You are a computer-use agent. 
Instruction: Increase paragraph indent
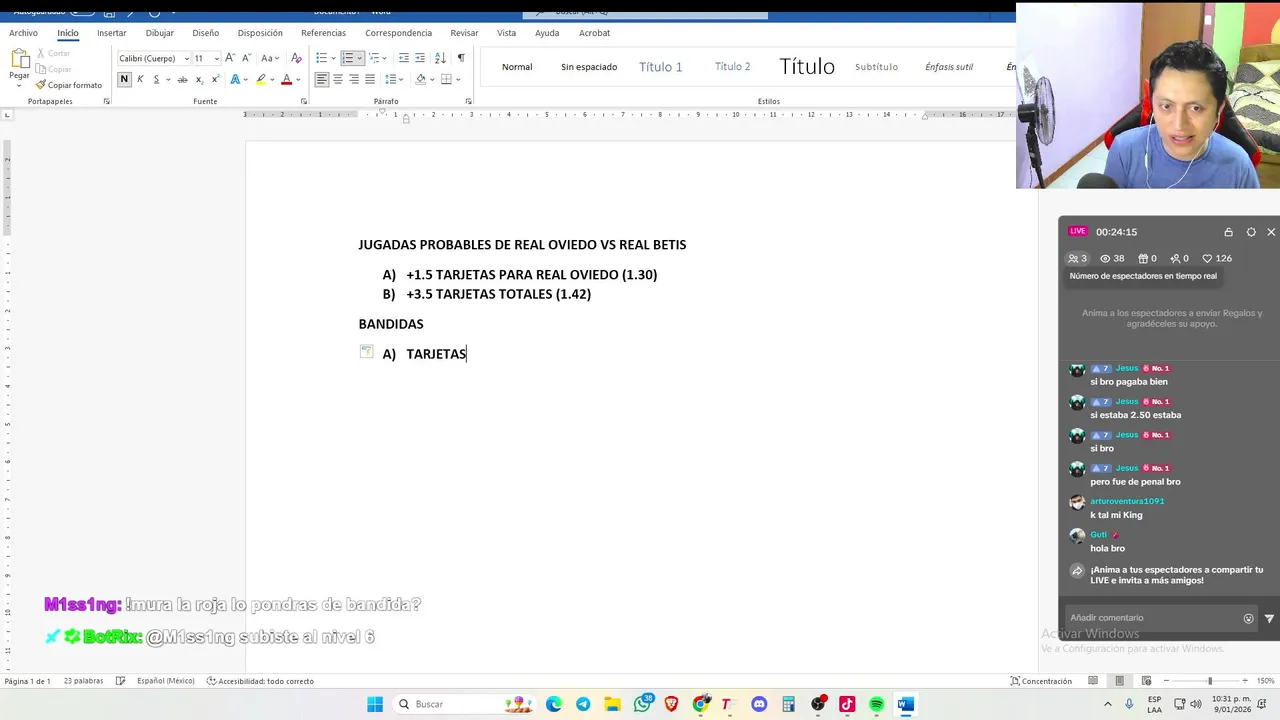pyautogui.click(x=420, y=58)
